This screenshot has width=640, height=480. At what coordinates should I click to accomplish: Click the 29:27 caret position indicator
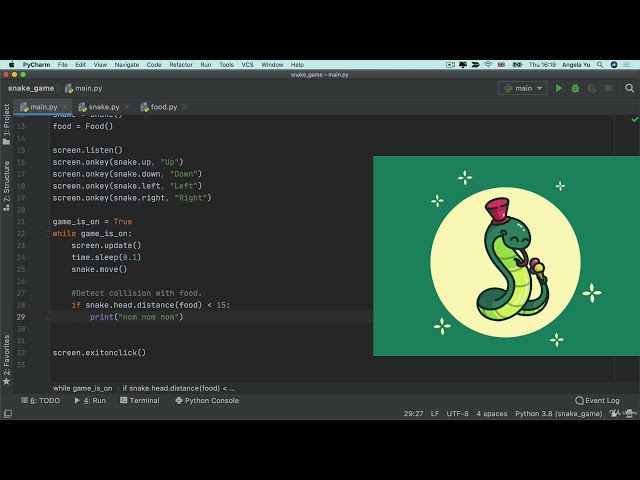click(x=413, y=413)
